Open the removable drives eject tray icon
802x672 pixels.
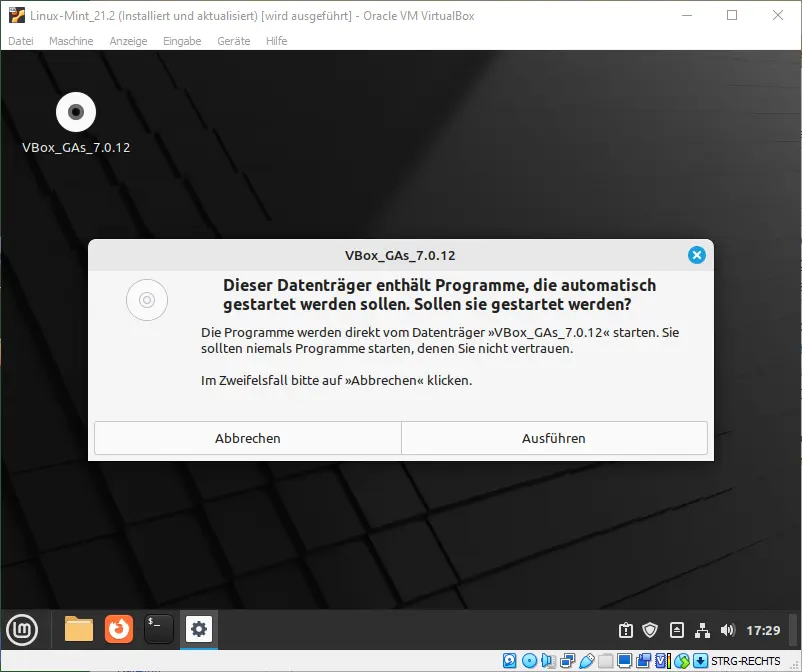tap(677, 630)
